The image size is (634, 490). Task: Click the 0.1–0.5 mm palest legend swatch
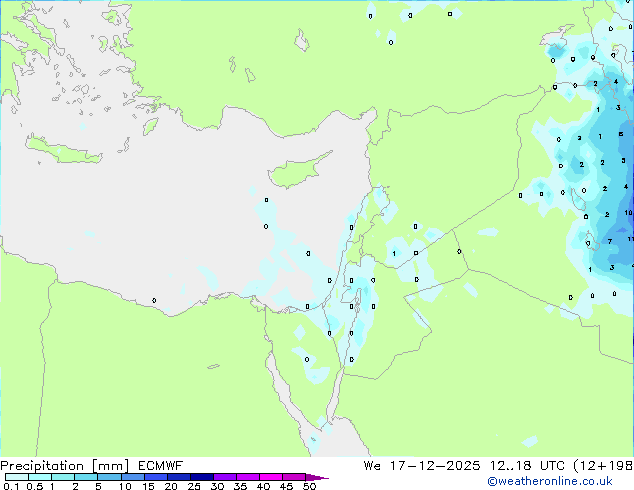(x=17, y=477)
